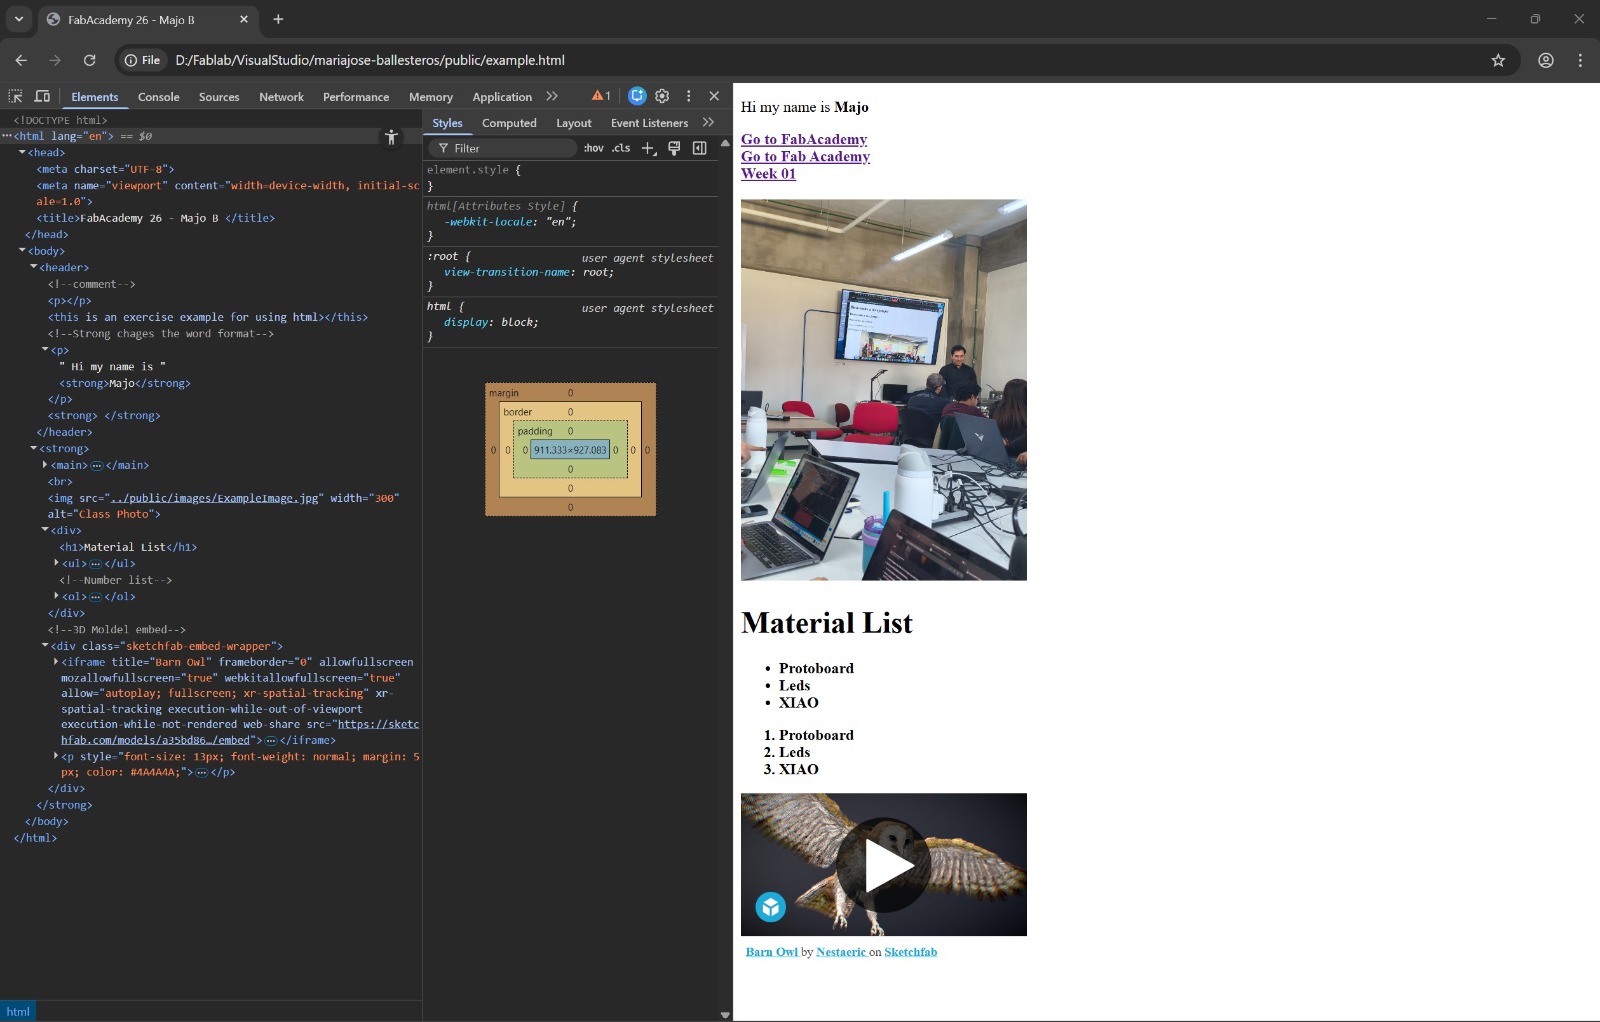Open the rendering emulations paintbrush icon
1600x1022 pixels.
click(674, 148)
